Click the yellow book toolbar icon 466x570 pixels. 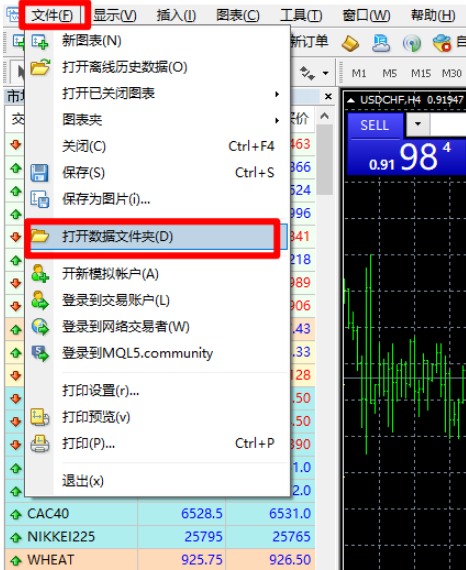[x=350, y=43]
